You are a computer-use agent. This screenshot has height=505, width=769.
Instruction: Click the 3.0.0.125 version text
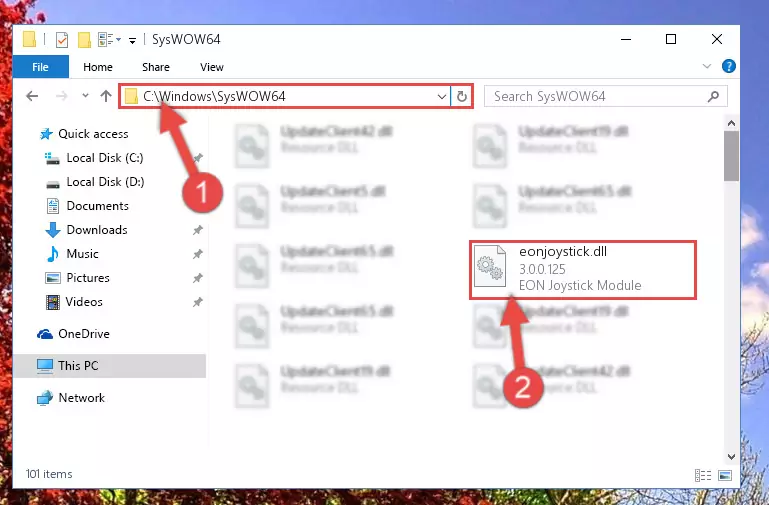542,269
